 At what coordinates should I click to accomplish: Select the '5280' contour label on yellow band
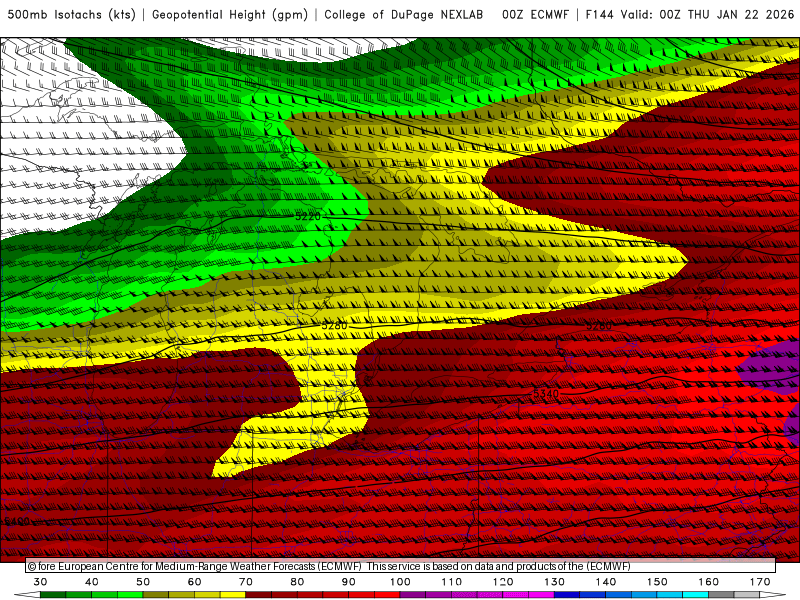click(x=334, y=326)
